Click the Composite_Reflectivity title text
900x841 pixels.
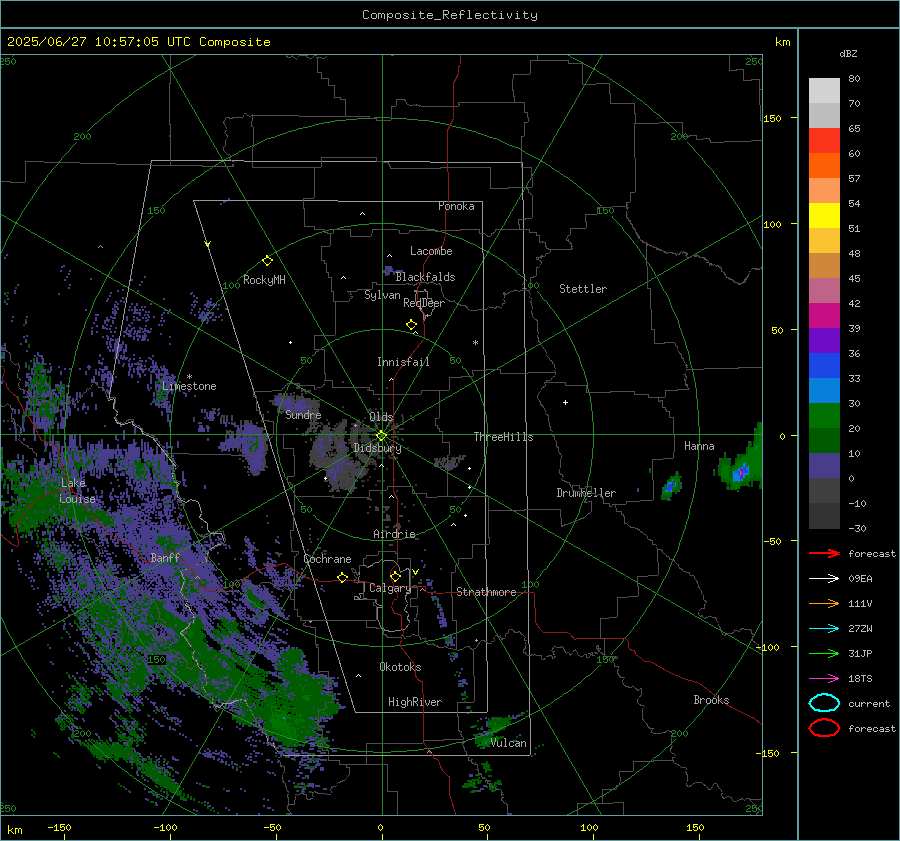450,15
